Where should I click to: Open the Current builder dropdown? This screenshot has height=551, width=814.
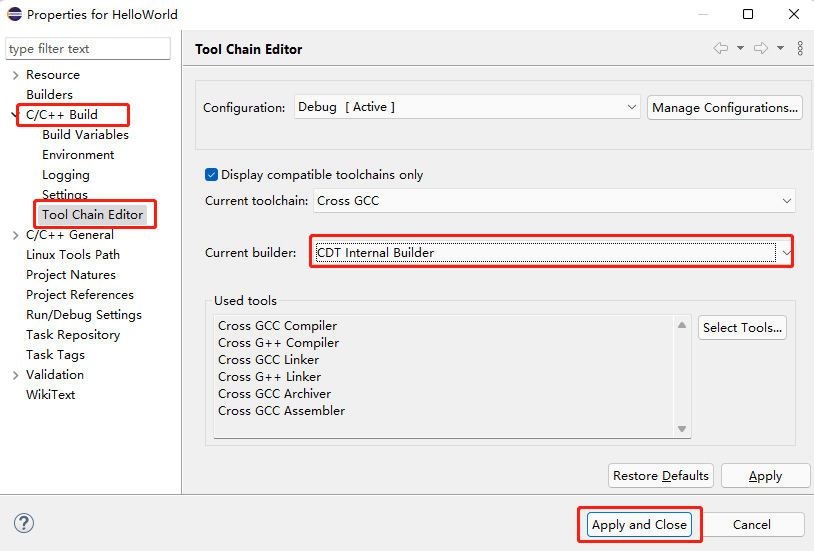click(x=552, y=253)
